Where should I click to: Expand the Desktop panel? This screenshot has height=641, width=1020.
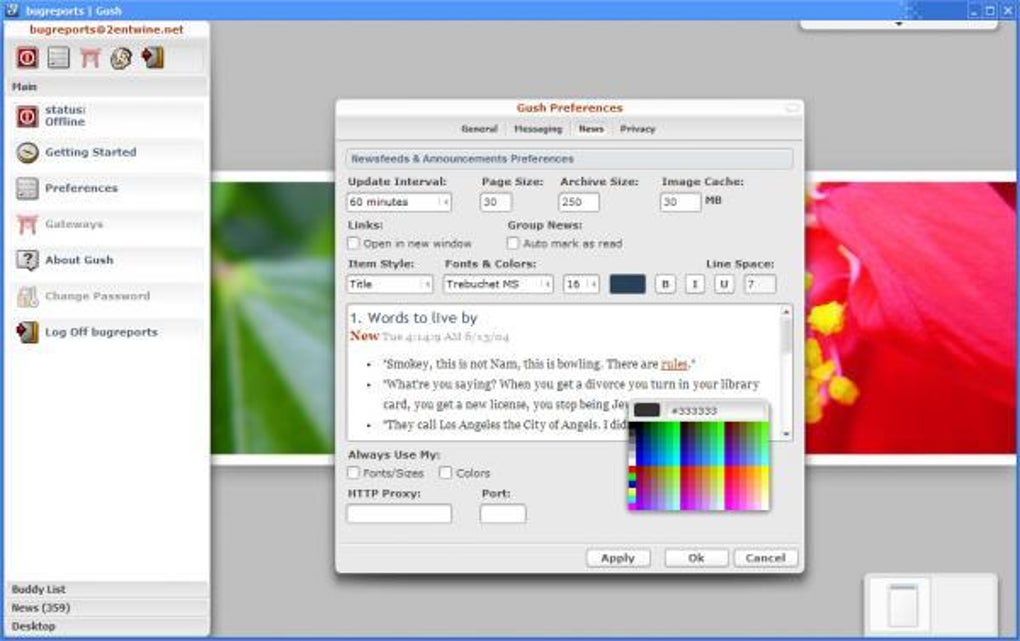(x=107, y=626)
